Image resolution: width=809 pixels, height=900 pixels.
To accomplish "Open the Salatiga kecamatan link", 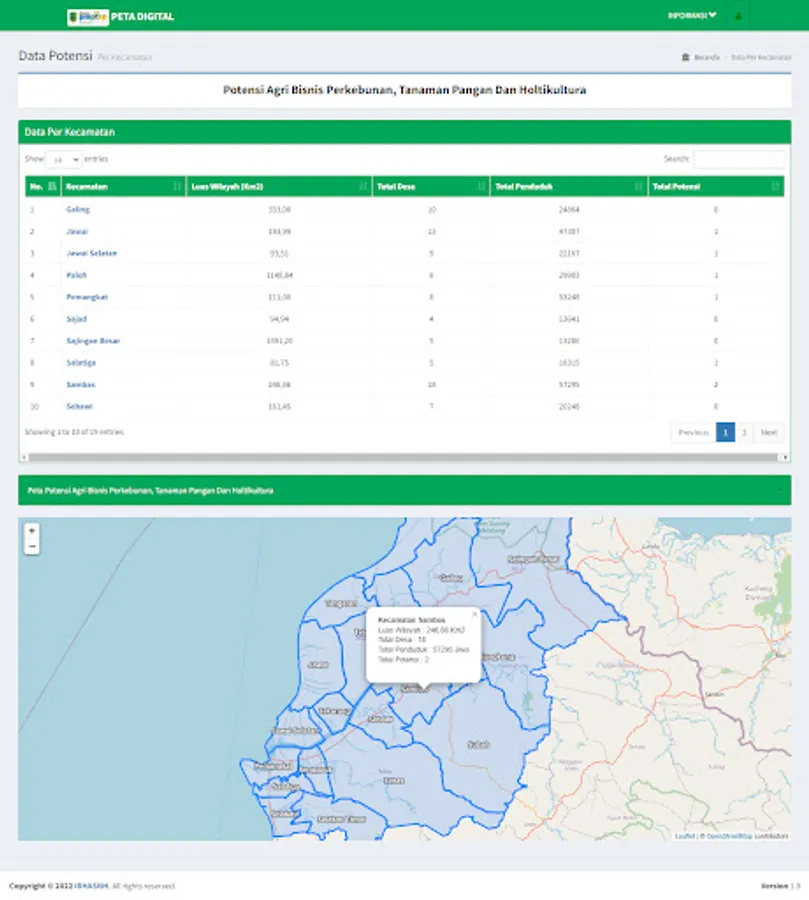I will click(x=81, y=363).
